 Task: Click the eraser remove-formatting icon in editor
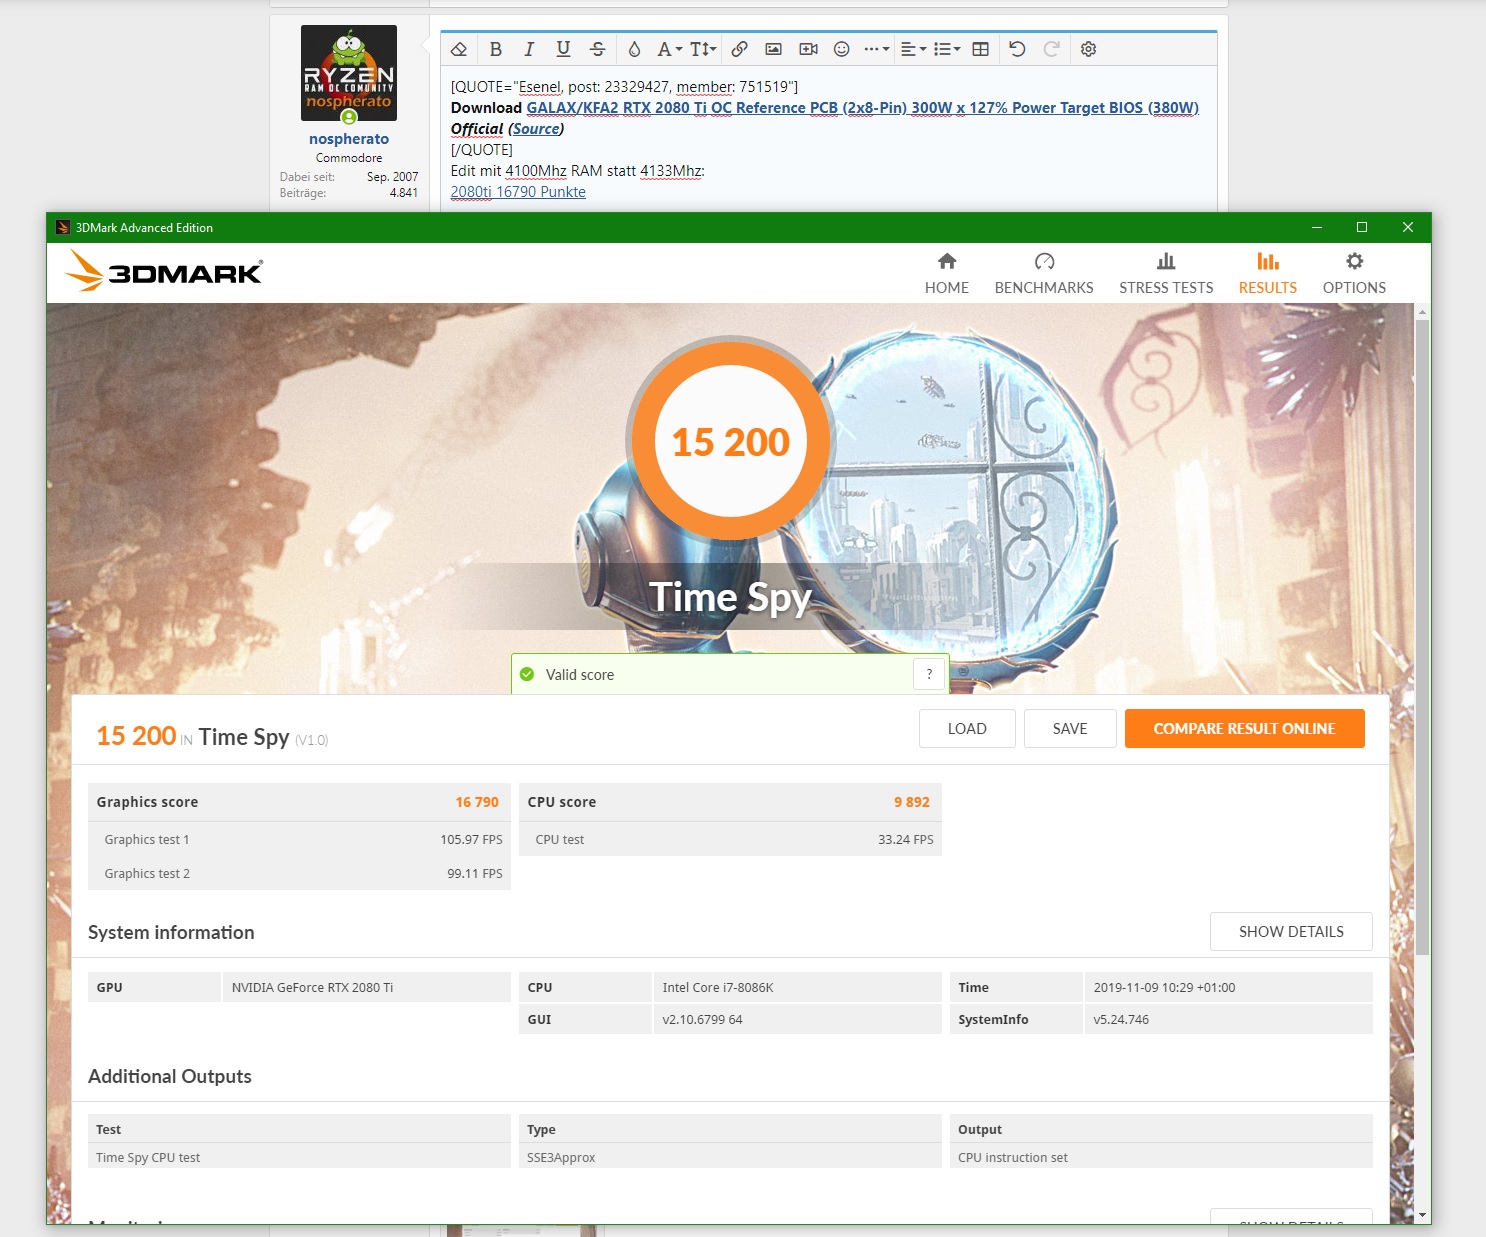coord(459,49)
